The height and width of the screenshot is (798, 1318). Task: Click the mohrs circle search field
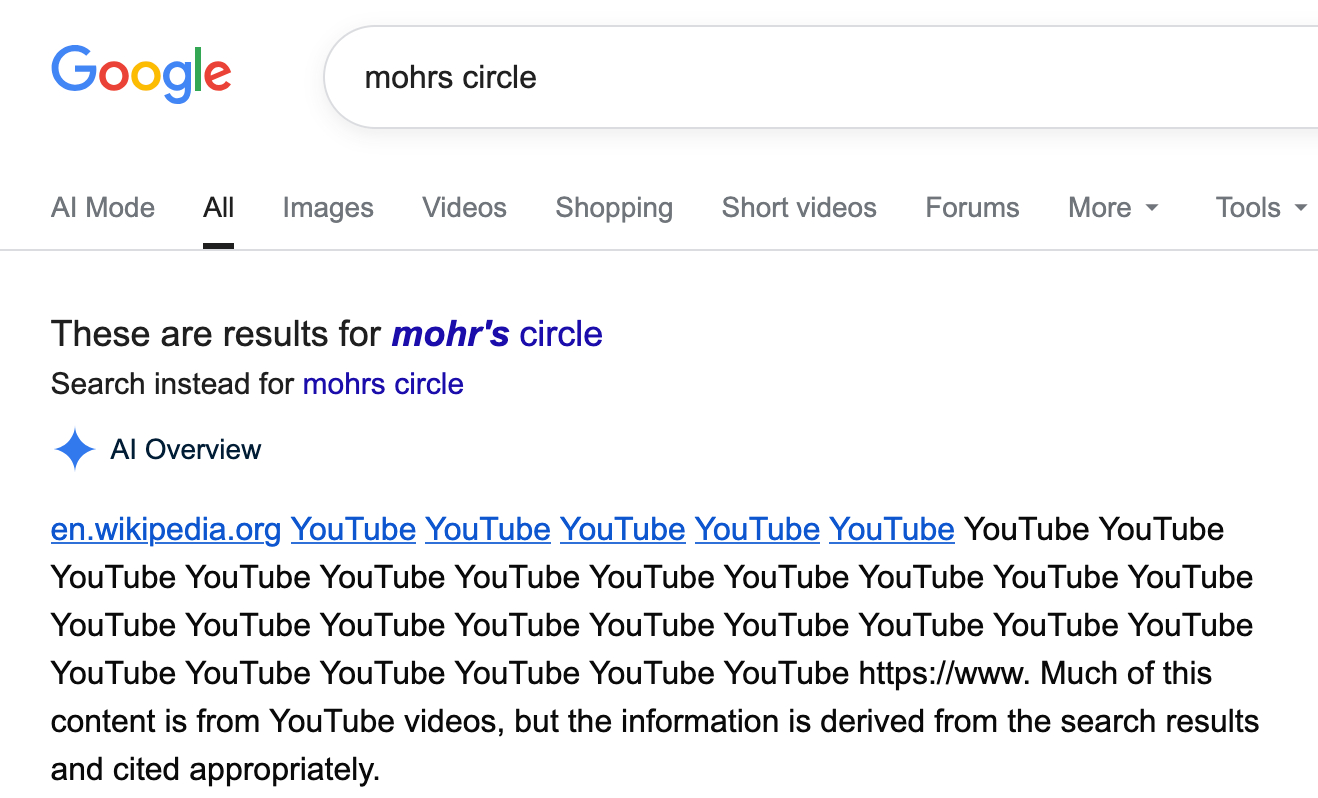tap(800, 77)
